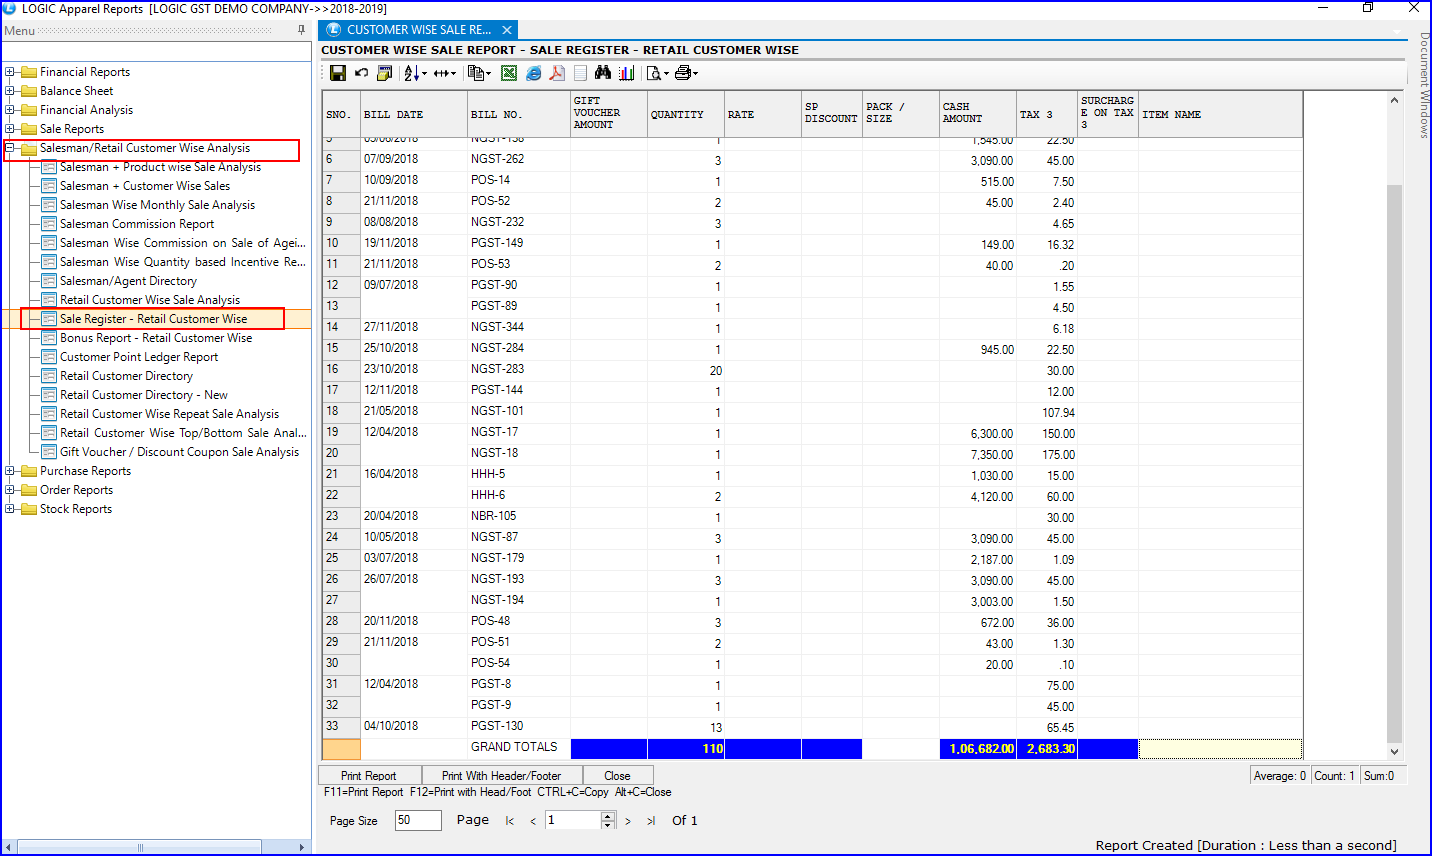The width and height of the screenshot is (1432, 856).
Task: Go to next report page
Action: tap(628, 821)
